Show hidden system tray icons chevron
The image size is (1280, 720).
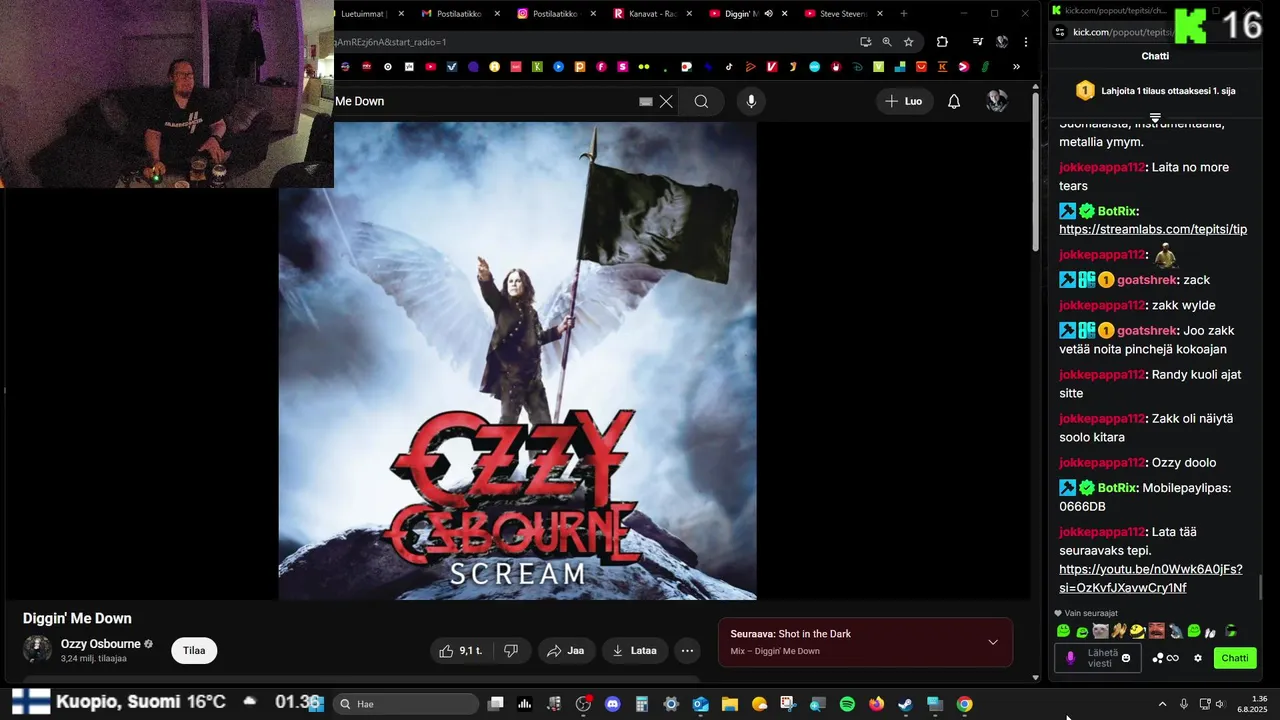1162,704
